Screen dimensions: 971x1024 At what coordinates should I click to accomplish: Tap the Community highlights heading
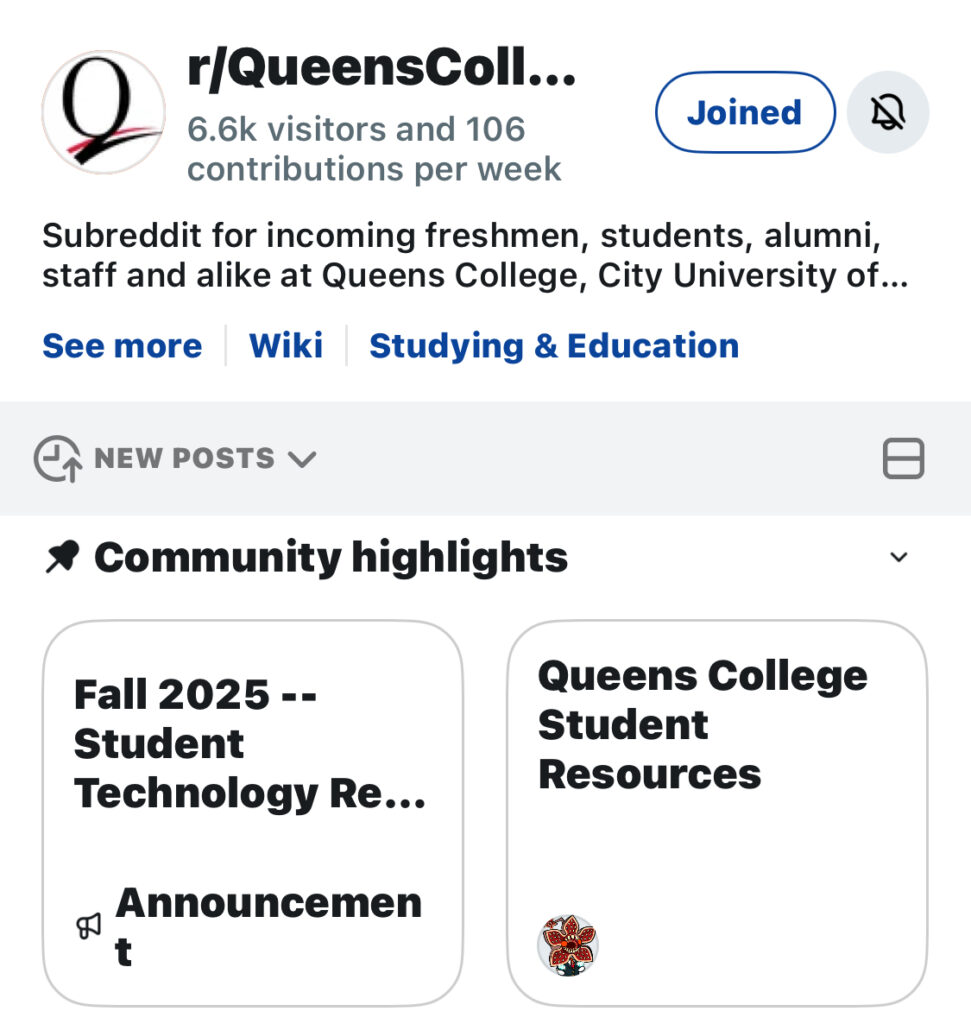[x=330, y=558]
